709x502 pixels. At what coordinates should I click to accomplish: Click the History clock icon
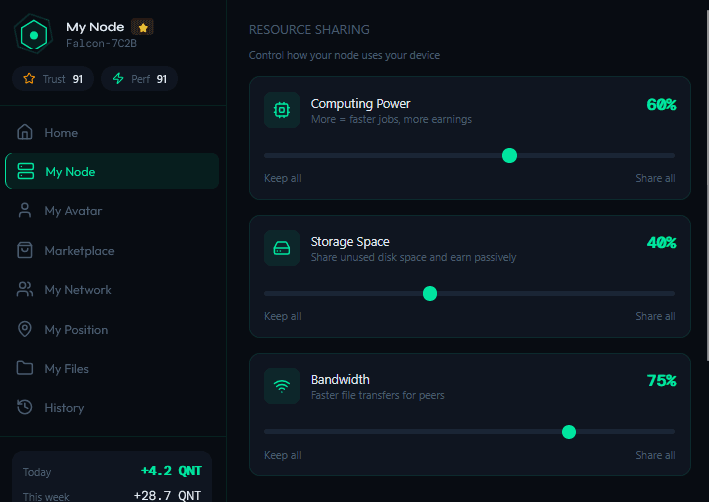[25, 407]
